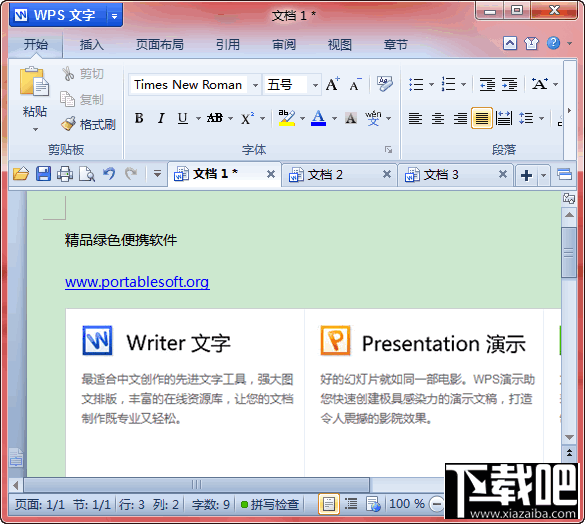The width and height of the screenshot is (585, 524).
Task: Align text left
Action: click(x=415, y=119)
